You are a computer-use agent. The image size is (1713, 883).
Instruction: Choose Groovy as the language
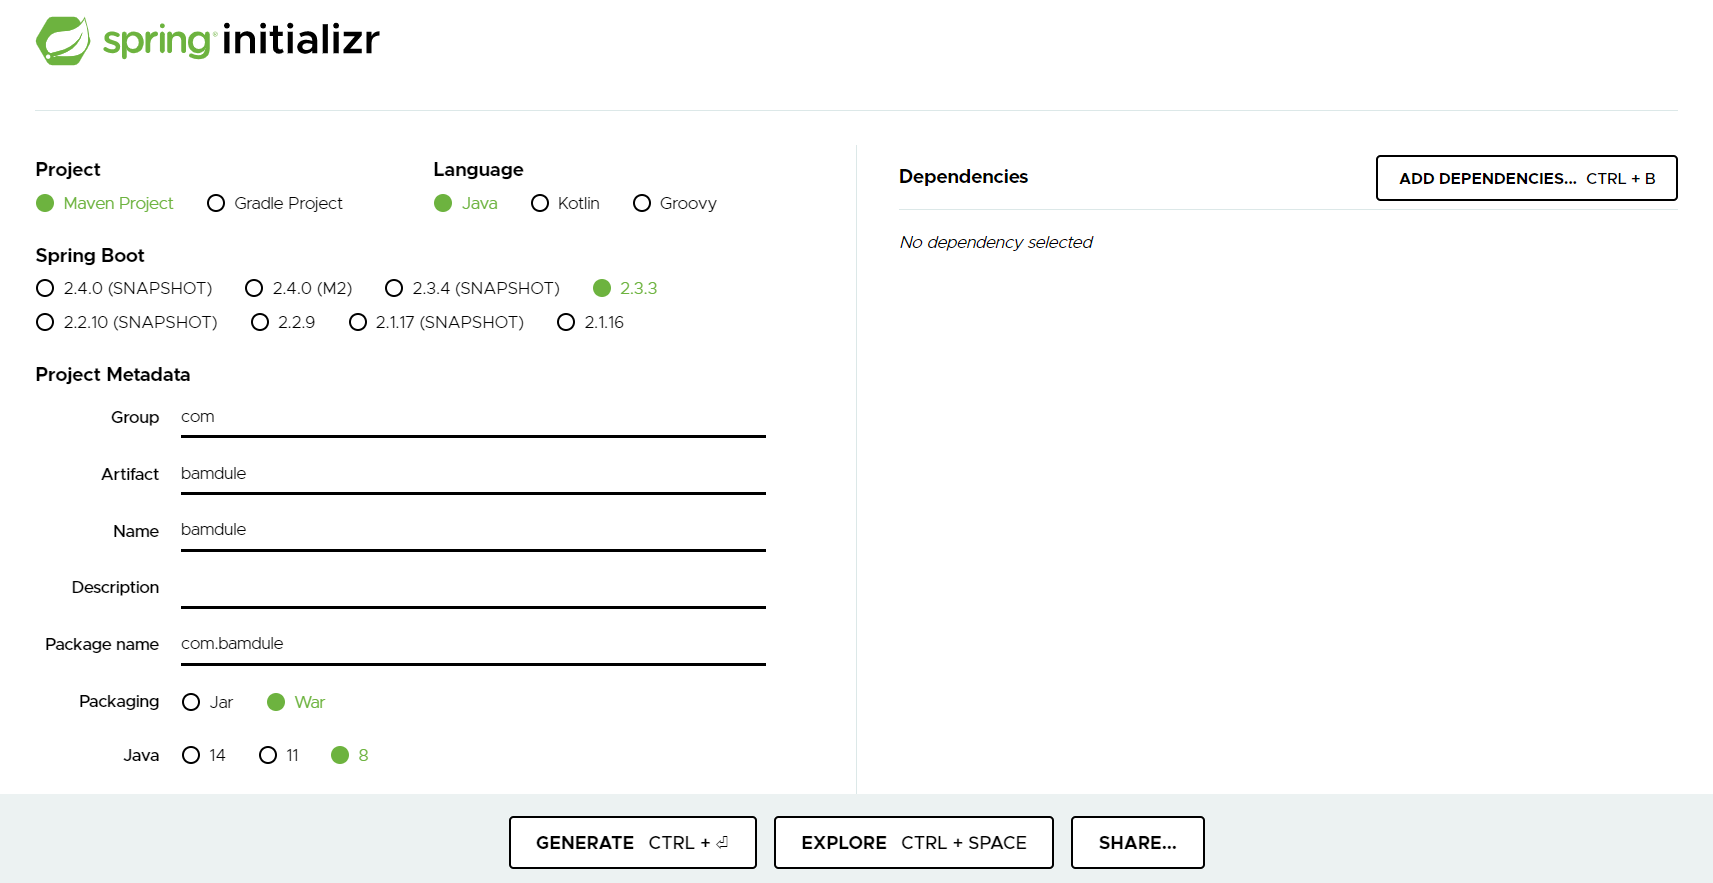675,203
